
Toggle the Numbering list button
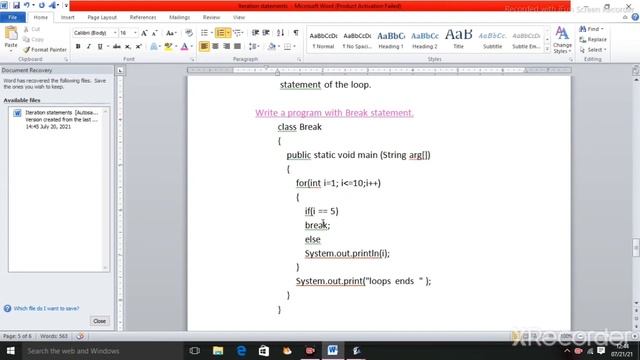pos(220,33)
